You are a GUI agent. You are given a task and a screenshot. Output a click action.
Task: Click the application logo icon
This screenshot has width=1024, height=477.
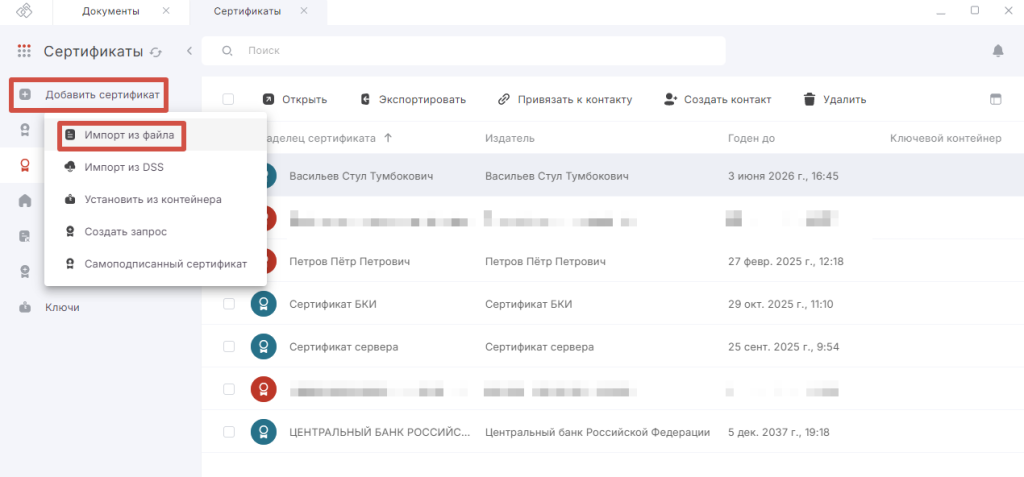click(25, 11)
